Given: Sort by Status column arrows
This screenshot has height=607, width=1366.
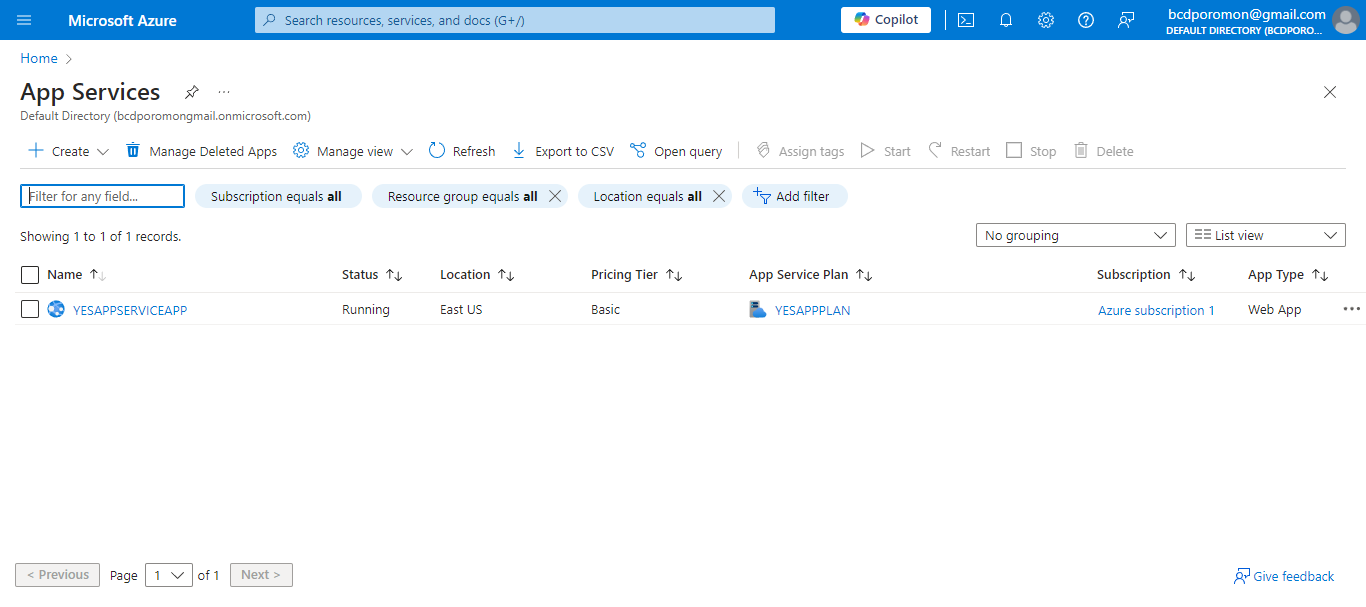Looking at the screenshot, I should pos(394,275).
